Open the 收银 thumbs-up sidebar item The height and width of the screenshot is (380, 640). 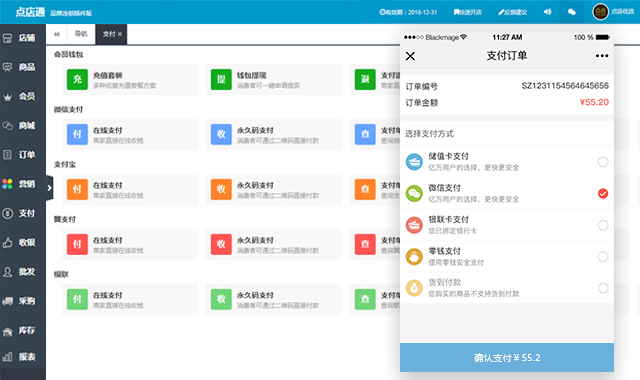(20, 242)
